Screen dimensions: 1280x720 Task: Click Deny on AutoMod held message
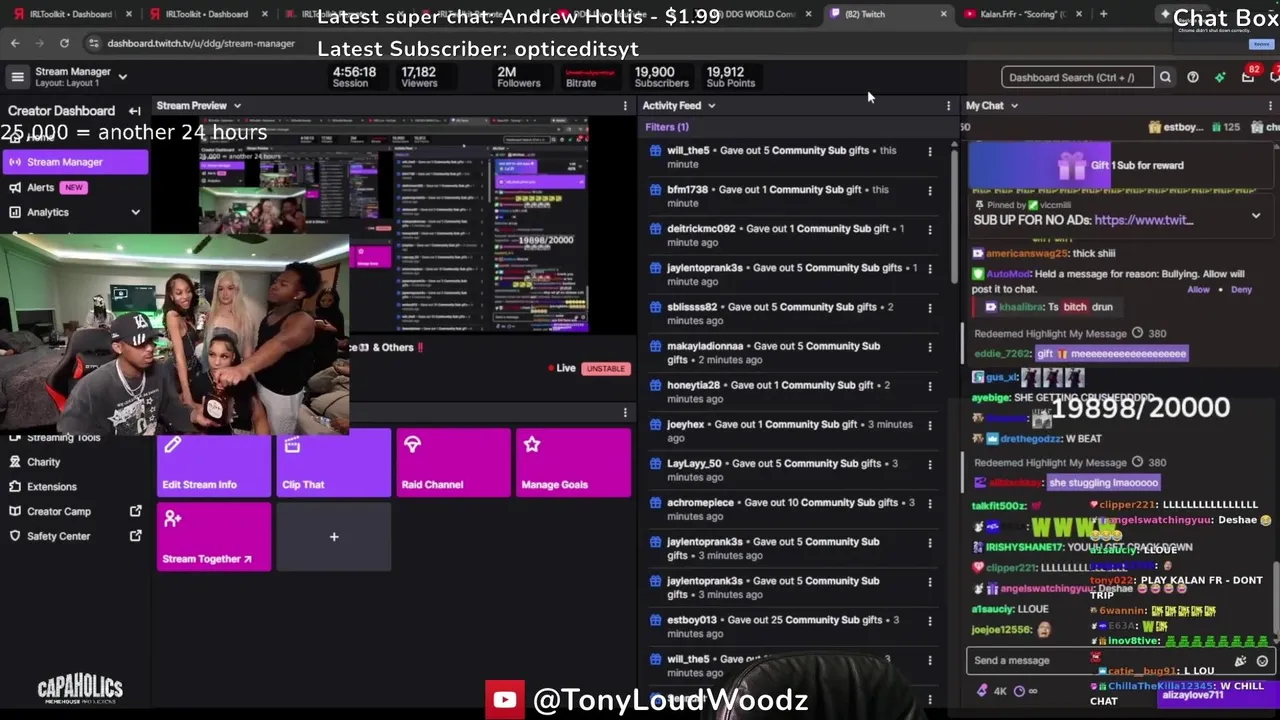click(1241, 290)
